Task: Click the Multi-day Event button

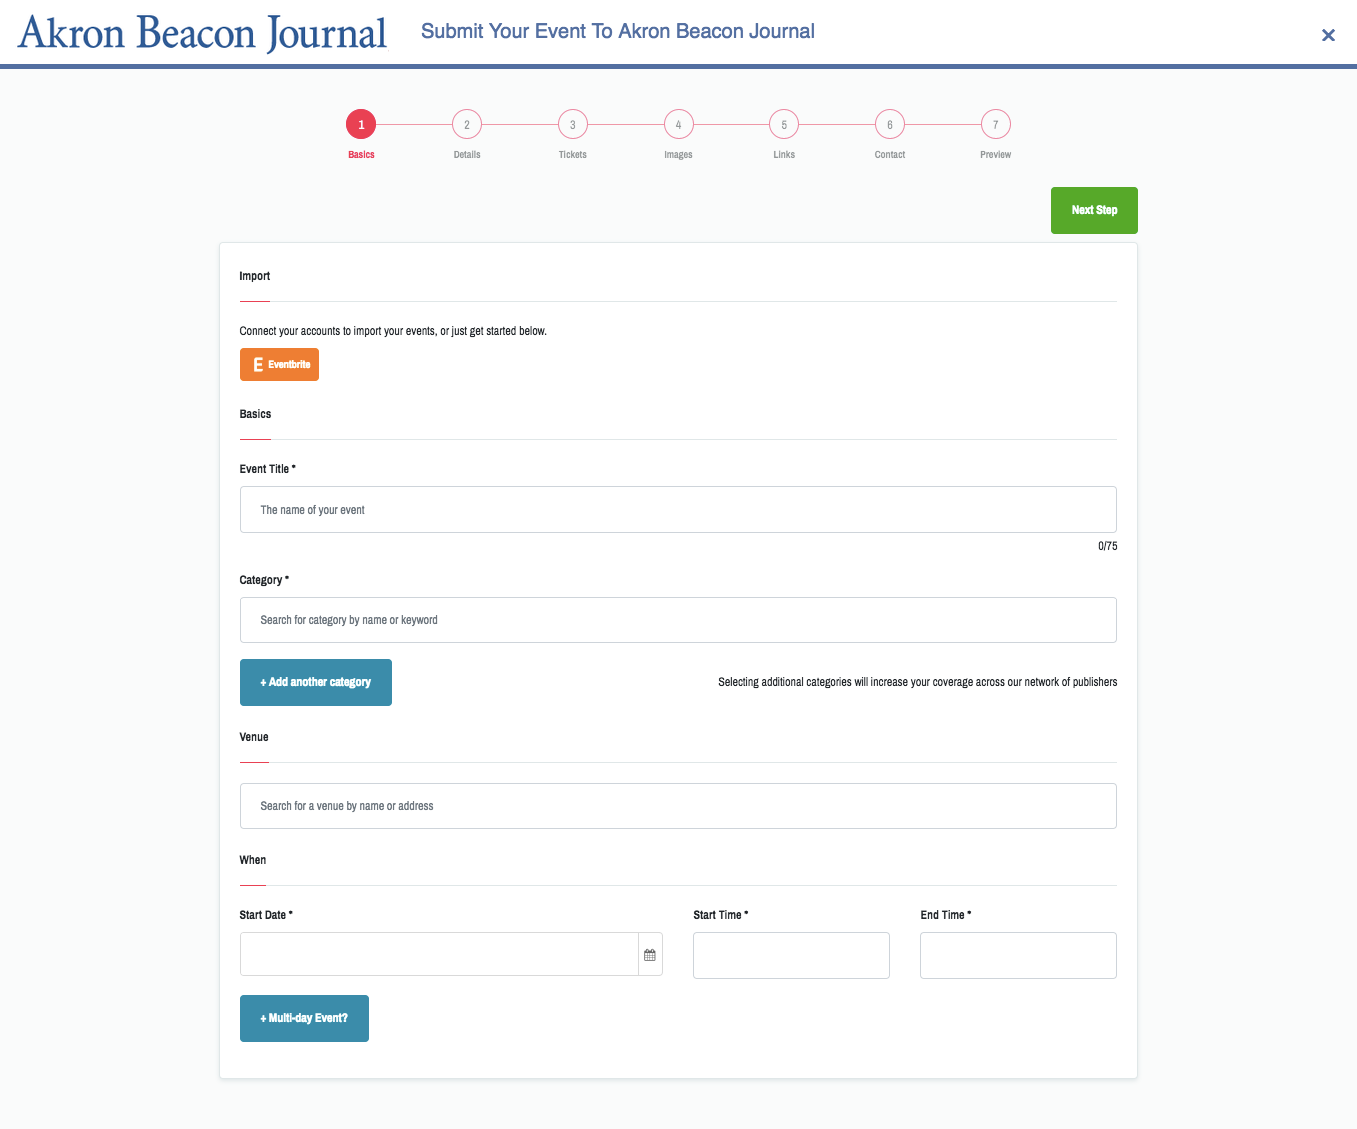Action: (304, 1018)
